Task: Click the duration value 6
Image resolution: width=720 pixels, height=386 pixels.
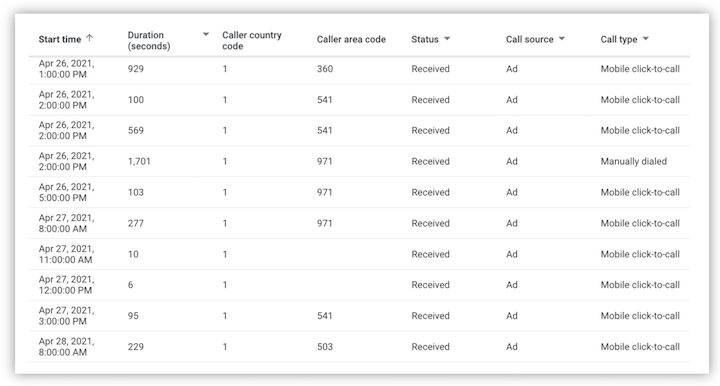Action: coord(130,285)
